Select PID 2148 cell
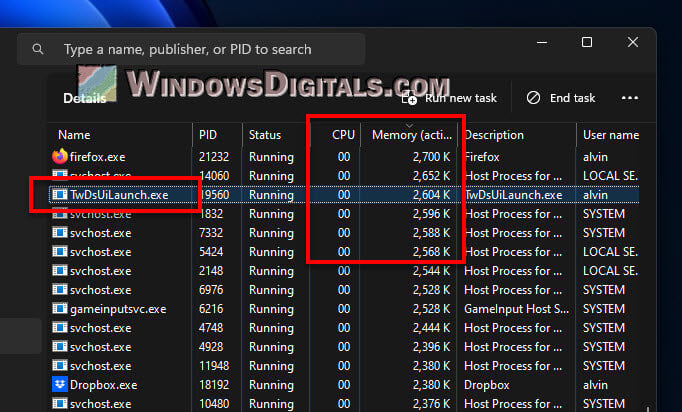Viewport: 682px width, 412px height. point(211,271)
